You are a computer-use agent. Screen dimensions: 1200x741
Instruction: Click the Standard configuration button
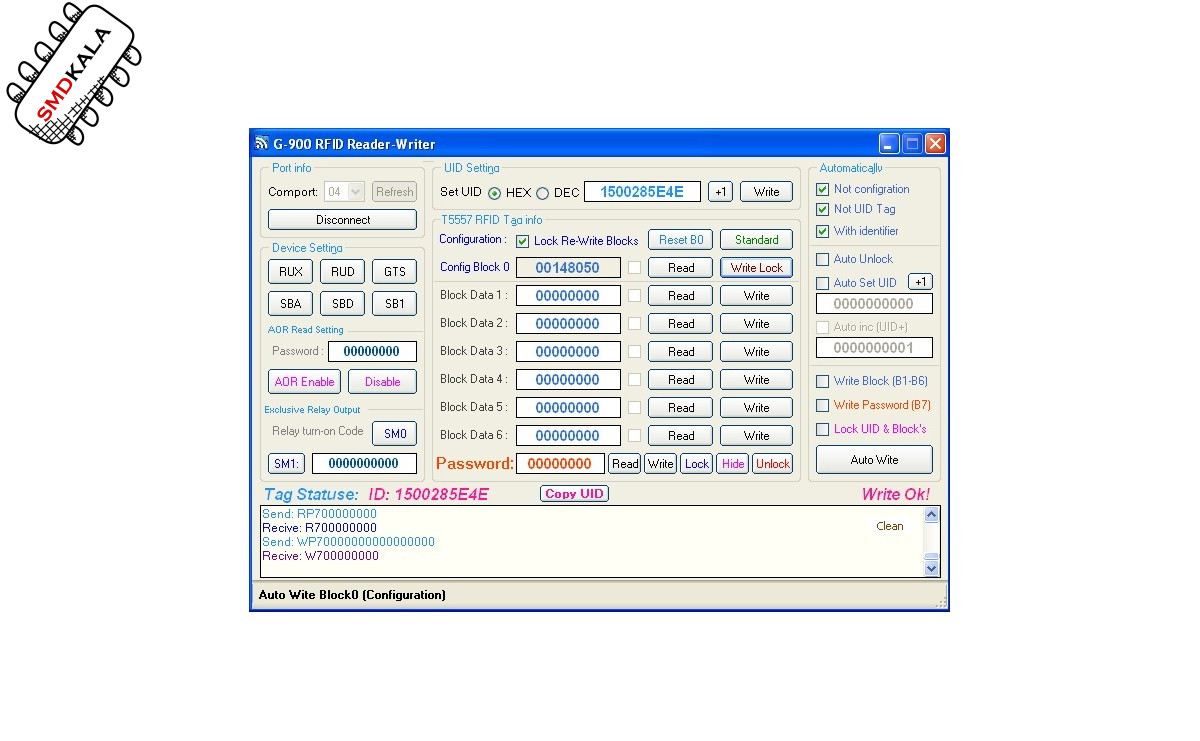click(x=756, y=240)
